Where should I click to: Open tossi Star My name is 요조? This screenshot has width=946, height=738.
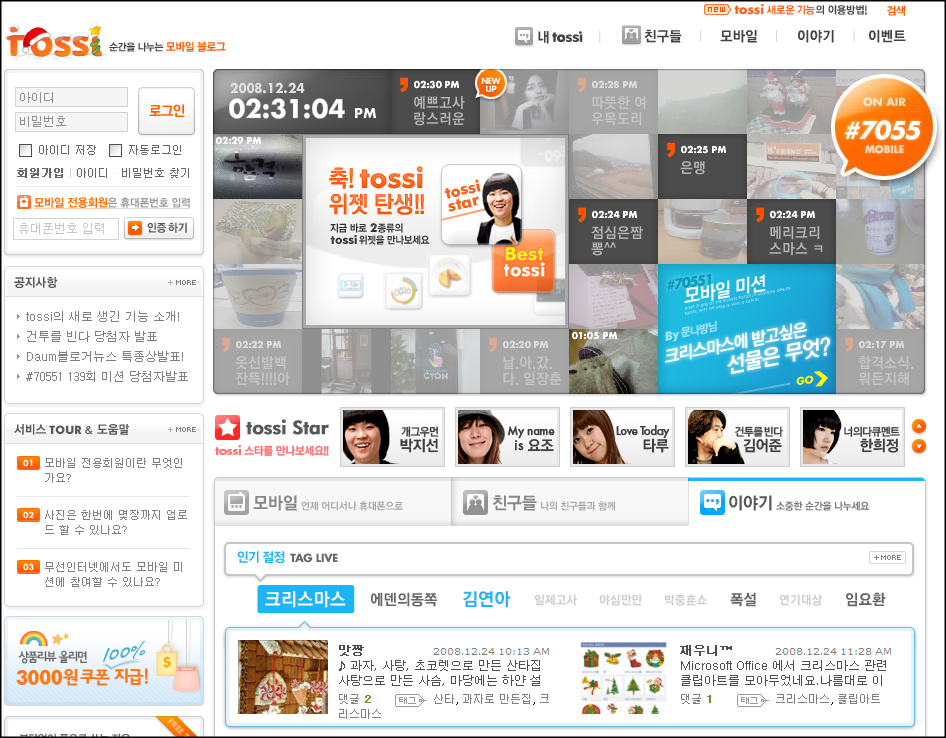pos(507,437)
